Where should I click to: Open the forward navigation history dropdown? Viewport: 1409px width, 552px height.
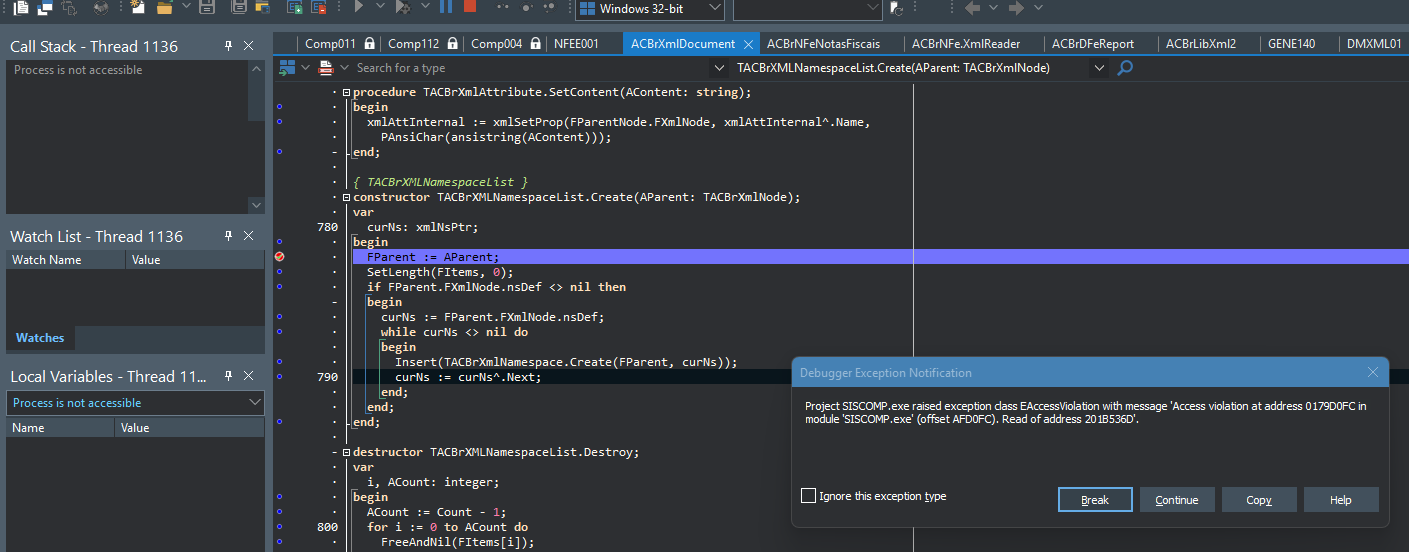[1038, 8]
